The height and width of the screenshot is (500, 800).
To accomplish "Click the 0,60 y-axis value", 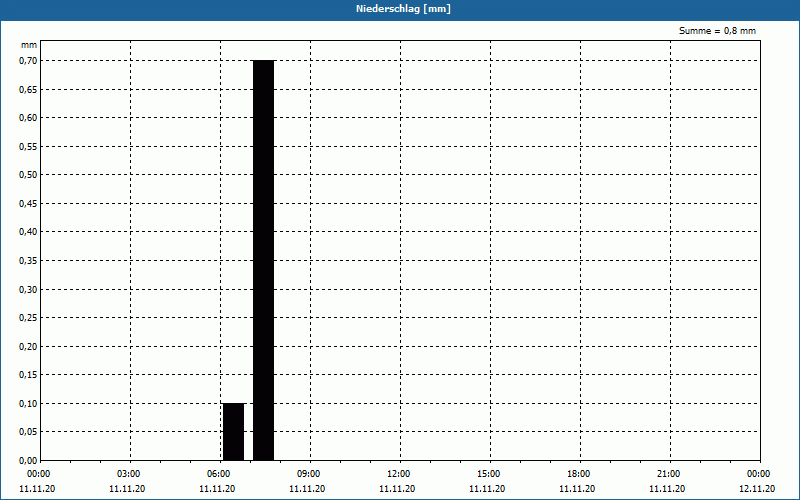I will coord(28,118).
